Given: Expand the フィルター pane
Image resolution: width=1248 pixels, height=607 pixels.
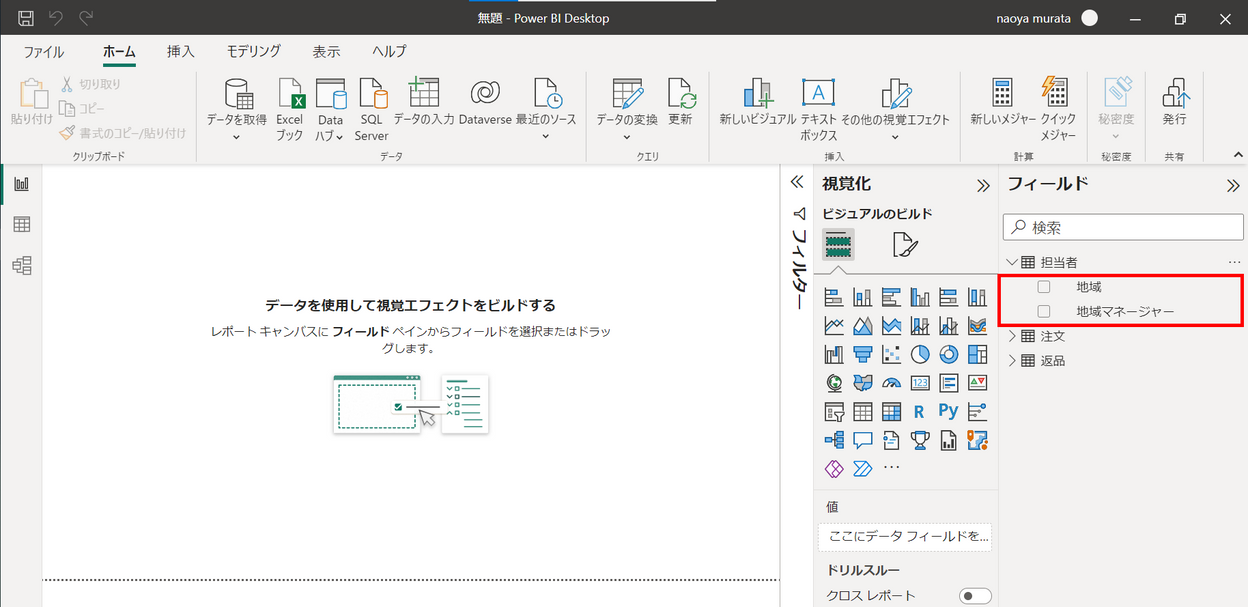Looking at the screenshot, I should pos(797,182).
